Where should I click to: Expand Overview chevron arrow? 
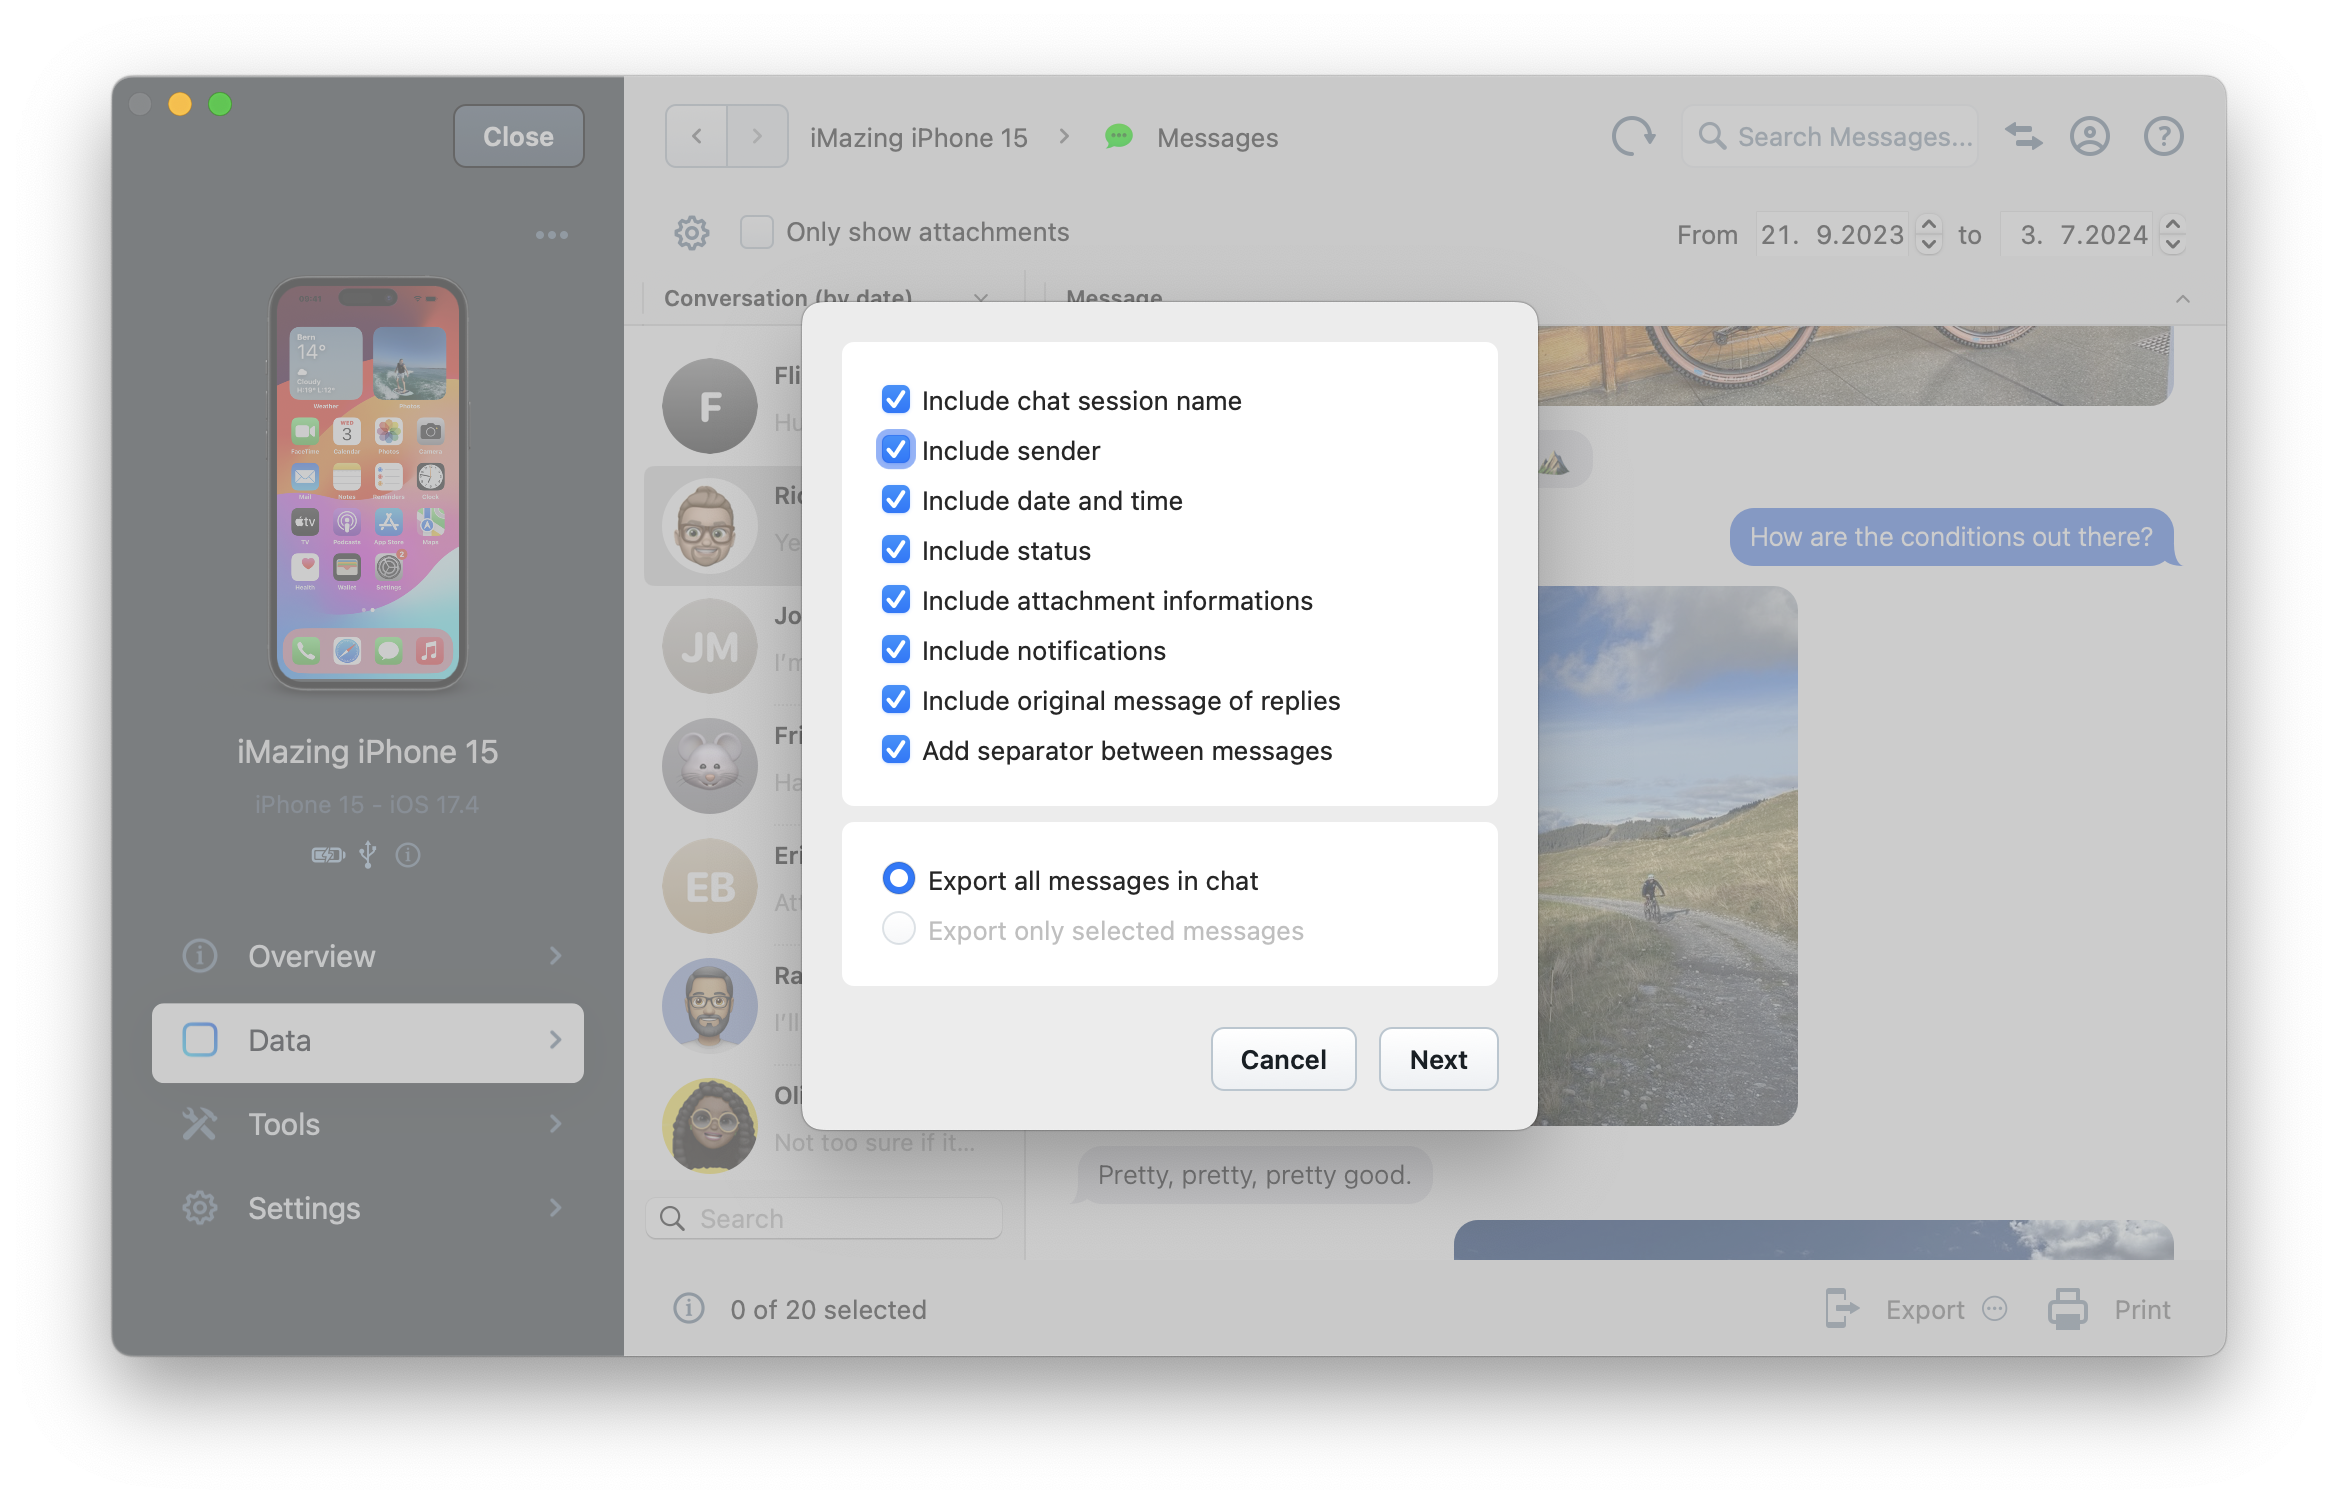click(x=556, y=956)
